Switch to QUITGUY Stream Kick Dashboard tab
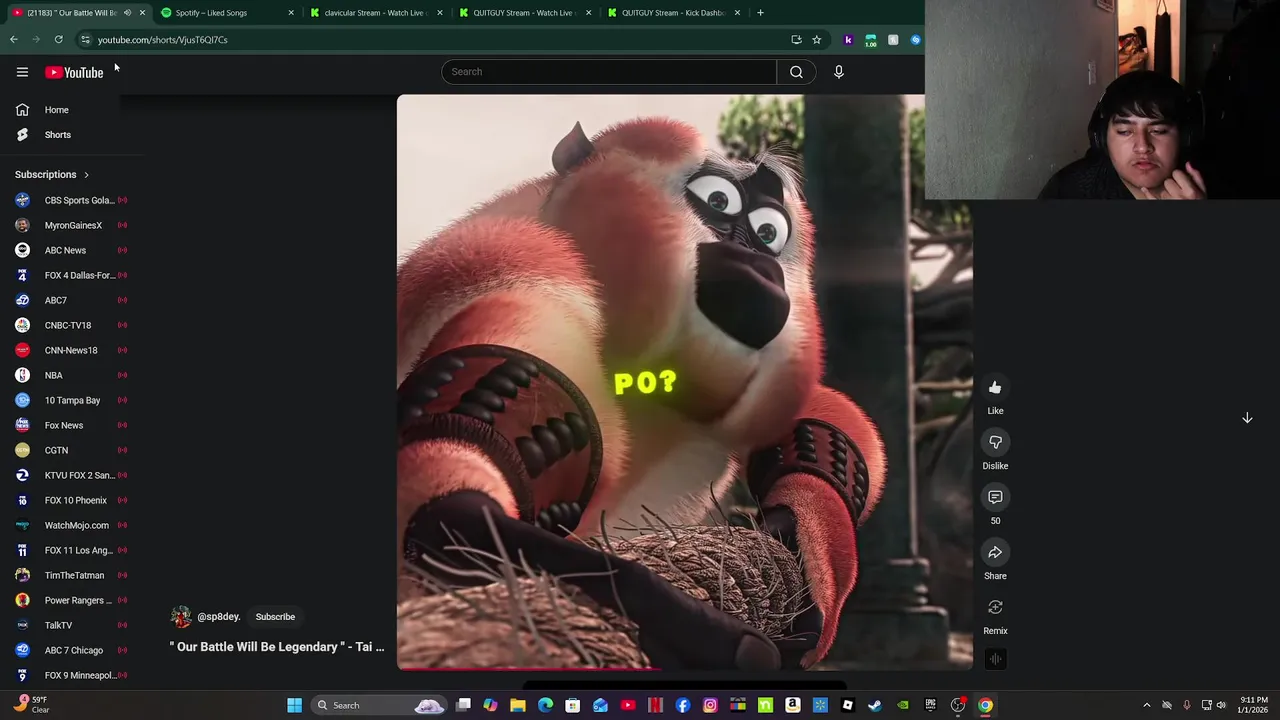The width and height of the screenshot is (1280, 720). point(673,13)
